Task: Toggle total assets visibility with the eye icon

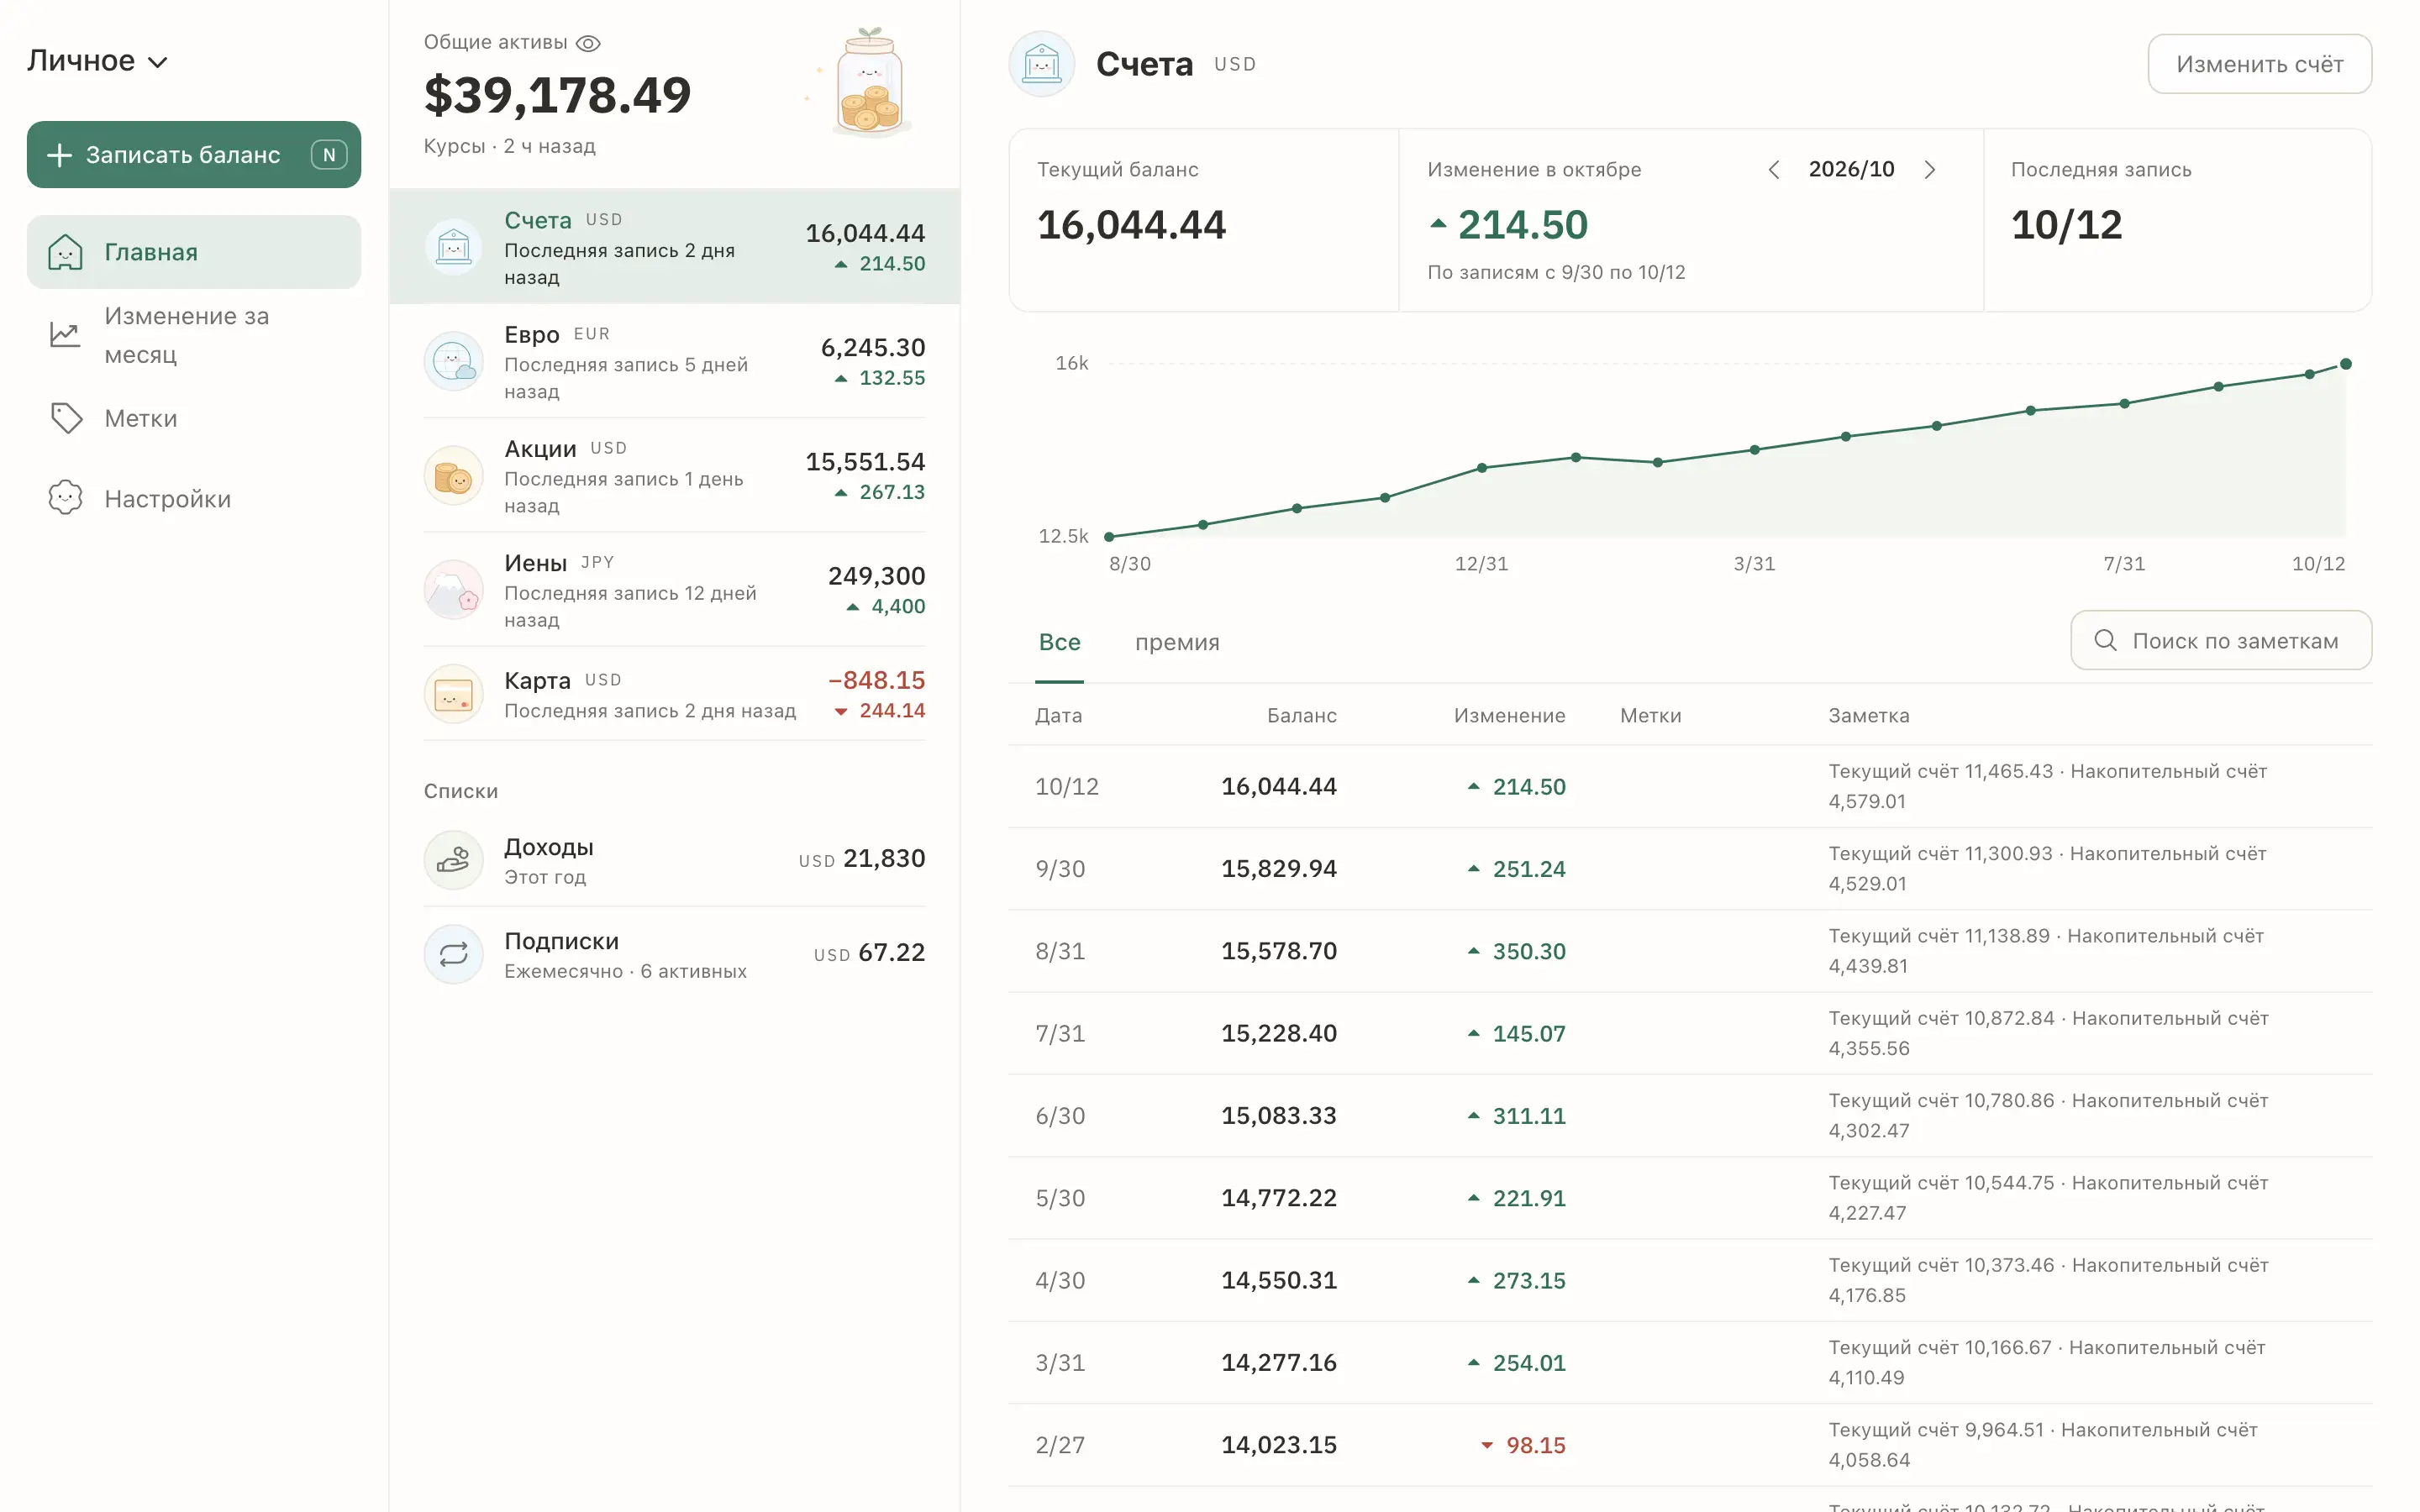Action: coord(588,43)
